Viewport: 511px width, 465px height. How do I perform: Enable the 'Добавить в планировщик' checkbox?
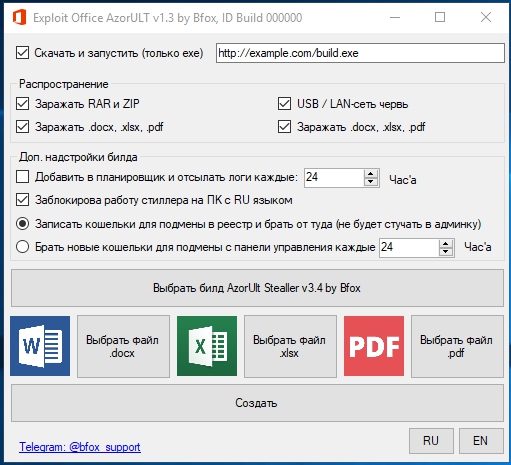point(22,177)
